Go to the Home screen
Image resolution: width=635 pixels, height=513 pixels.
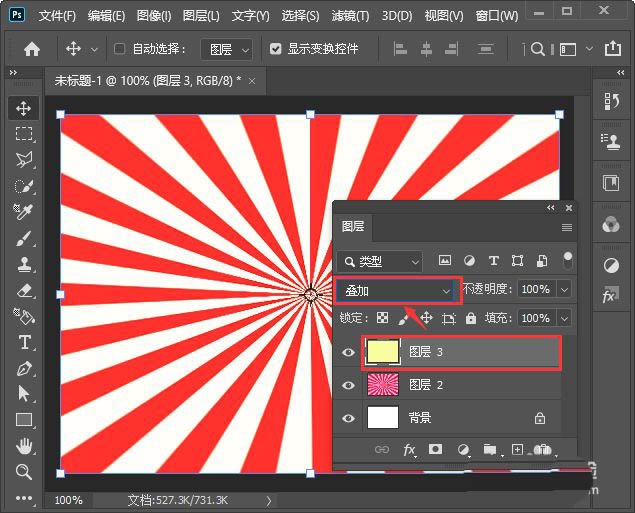pos(32,49)
